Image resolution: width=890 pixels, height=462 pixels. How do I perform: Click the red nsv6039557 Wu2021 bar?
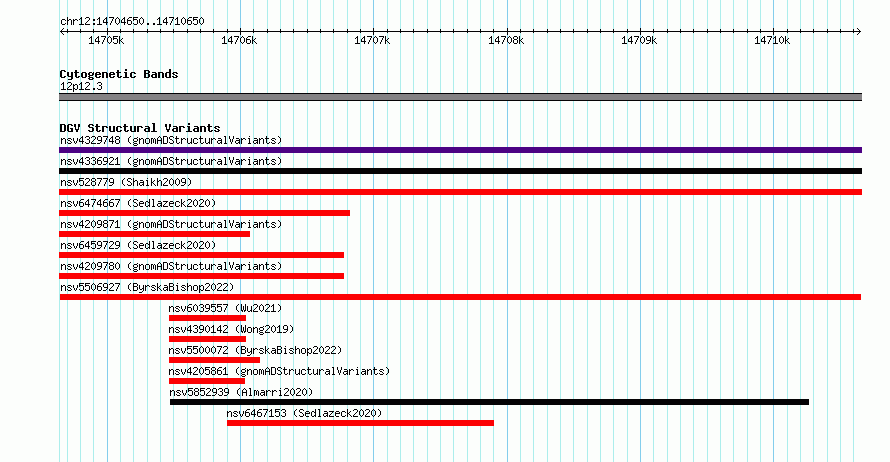coord(207,318)
